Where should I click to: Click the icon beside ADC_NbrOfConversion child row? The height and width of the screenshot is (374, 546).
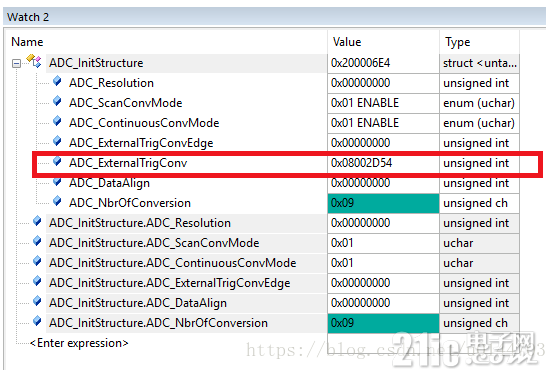pos(57,202)
